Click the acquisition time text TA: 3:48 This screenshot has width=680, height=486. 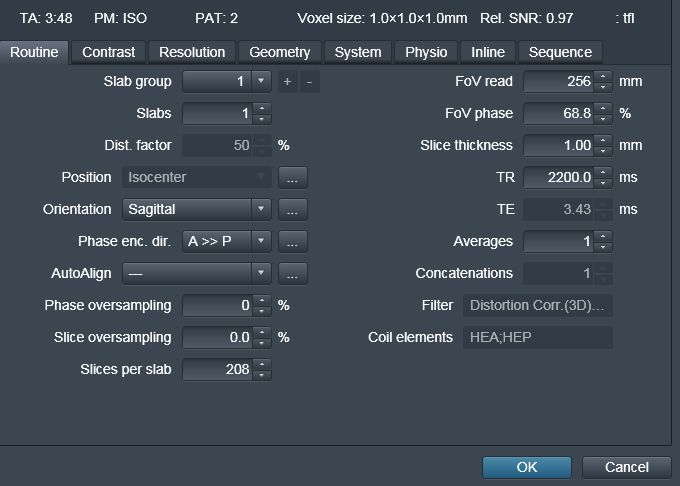(46, 19)
